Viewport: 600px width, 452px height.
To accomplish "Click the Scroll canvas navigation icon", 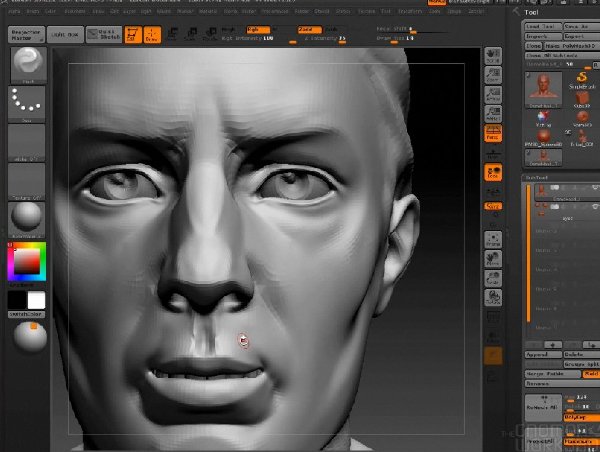I will pos(493,56).
